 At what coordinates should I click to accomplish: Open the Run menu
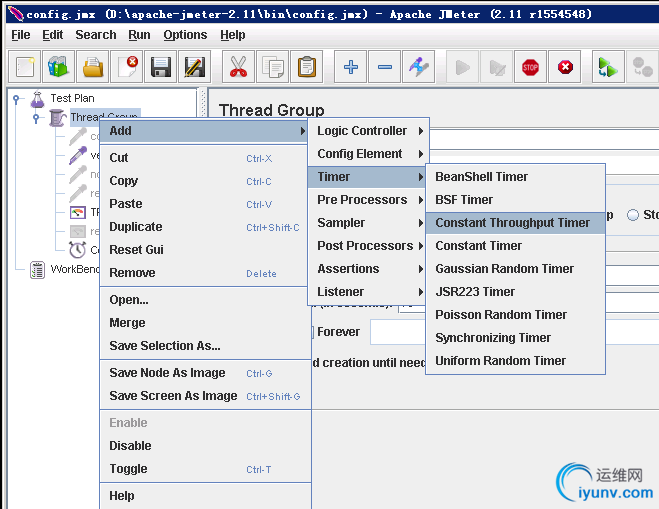click(x=139, y=35)
